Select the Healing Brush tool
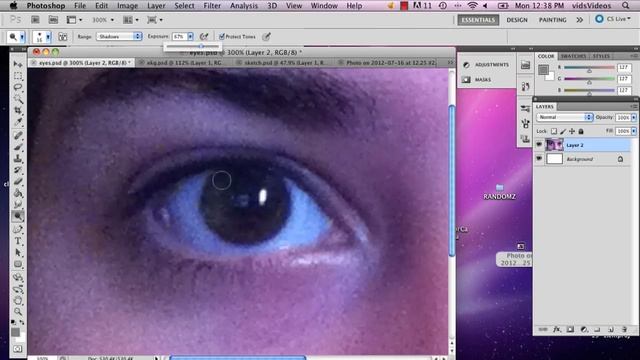640x360 pixels. point(18,135)
